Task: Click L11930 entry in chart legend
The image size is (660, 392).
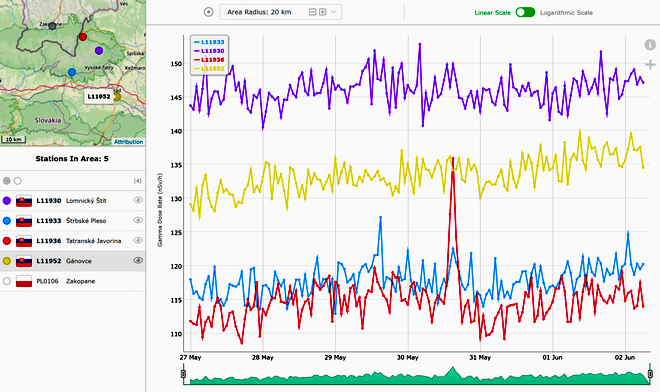Action: click(x=209, y=51)
